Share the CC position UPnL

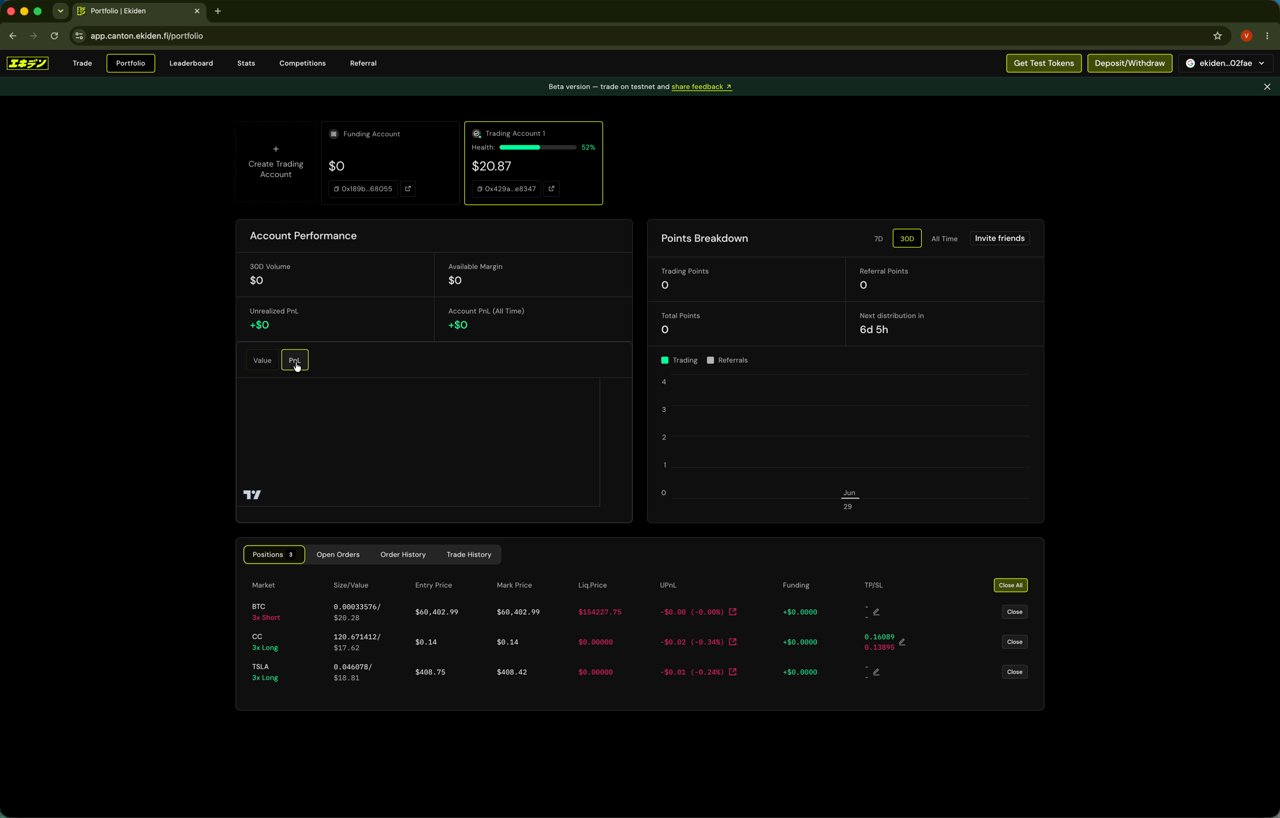[733, 642]
